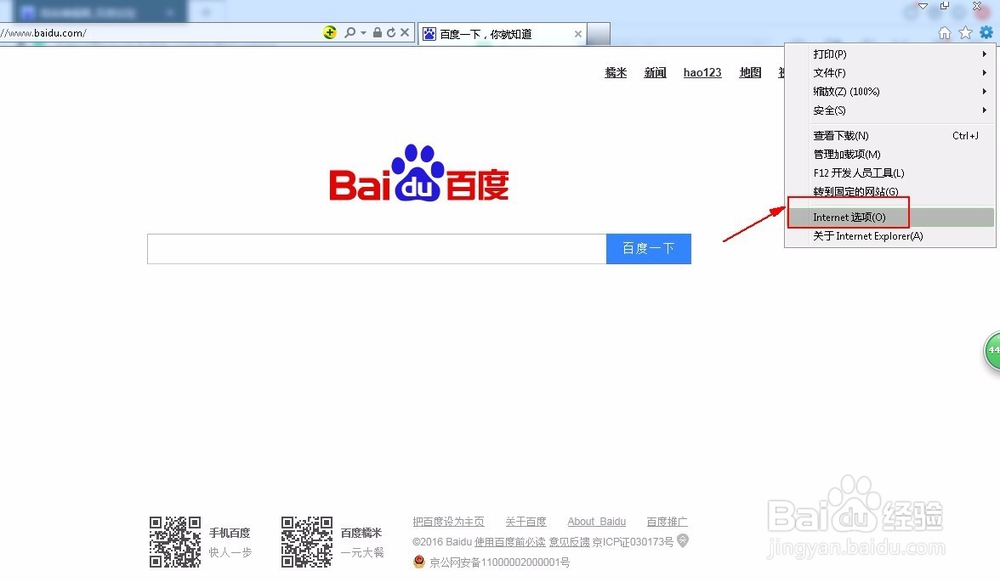Click the Baidu logo
The height and width of the screenshot is (582, 1000).
click(419, 173)
